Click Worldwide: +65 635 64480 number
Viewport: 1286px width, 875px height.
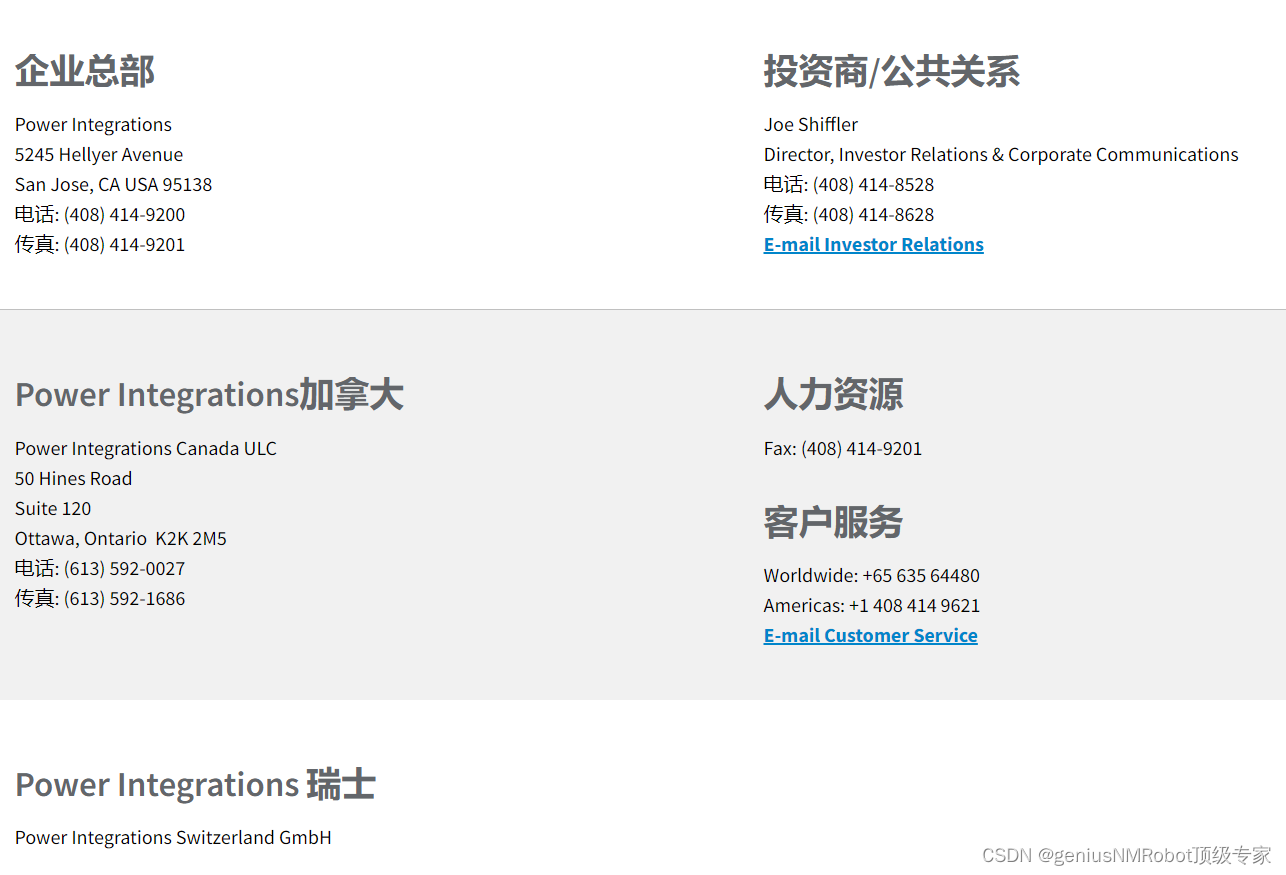[872, 576]
